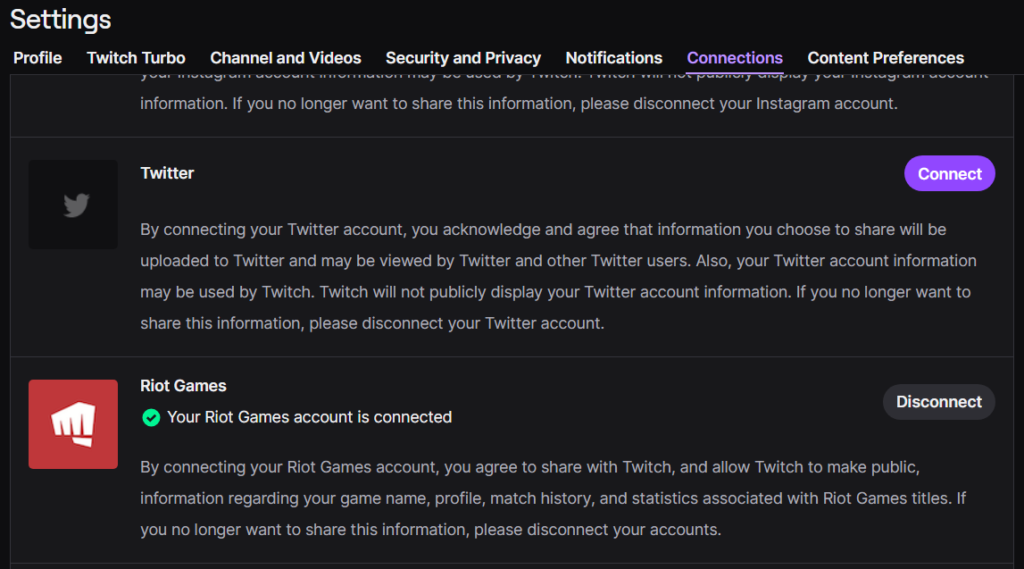
Task: Click the Riot Games account connected status text
Action: pos(309,417)
